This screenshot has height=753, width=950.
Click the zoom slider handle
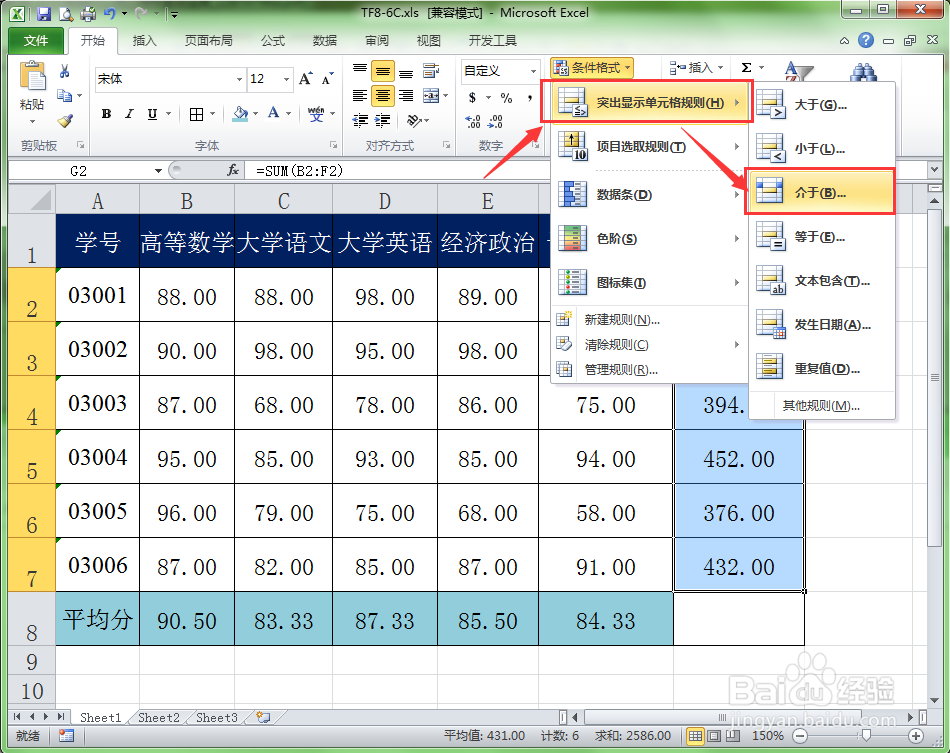pyautogui.click(x=866, y=735)
